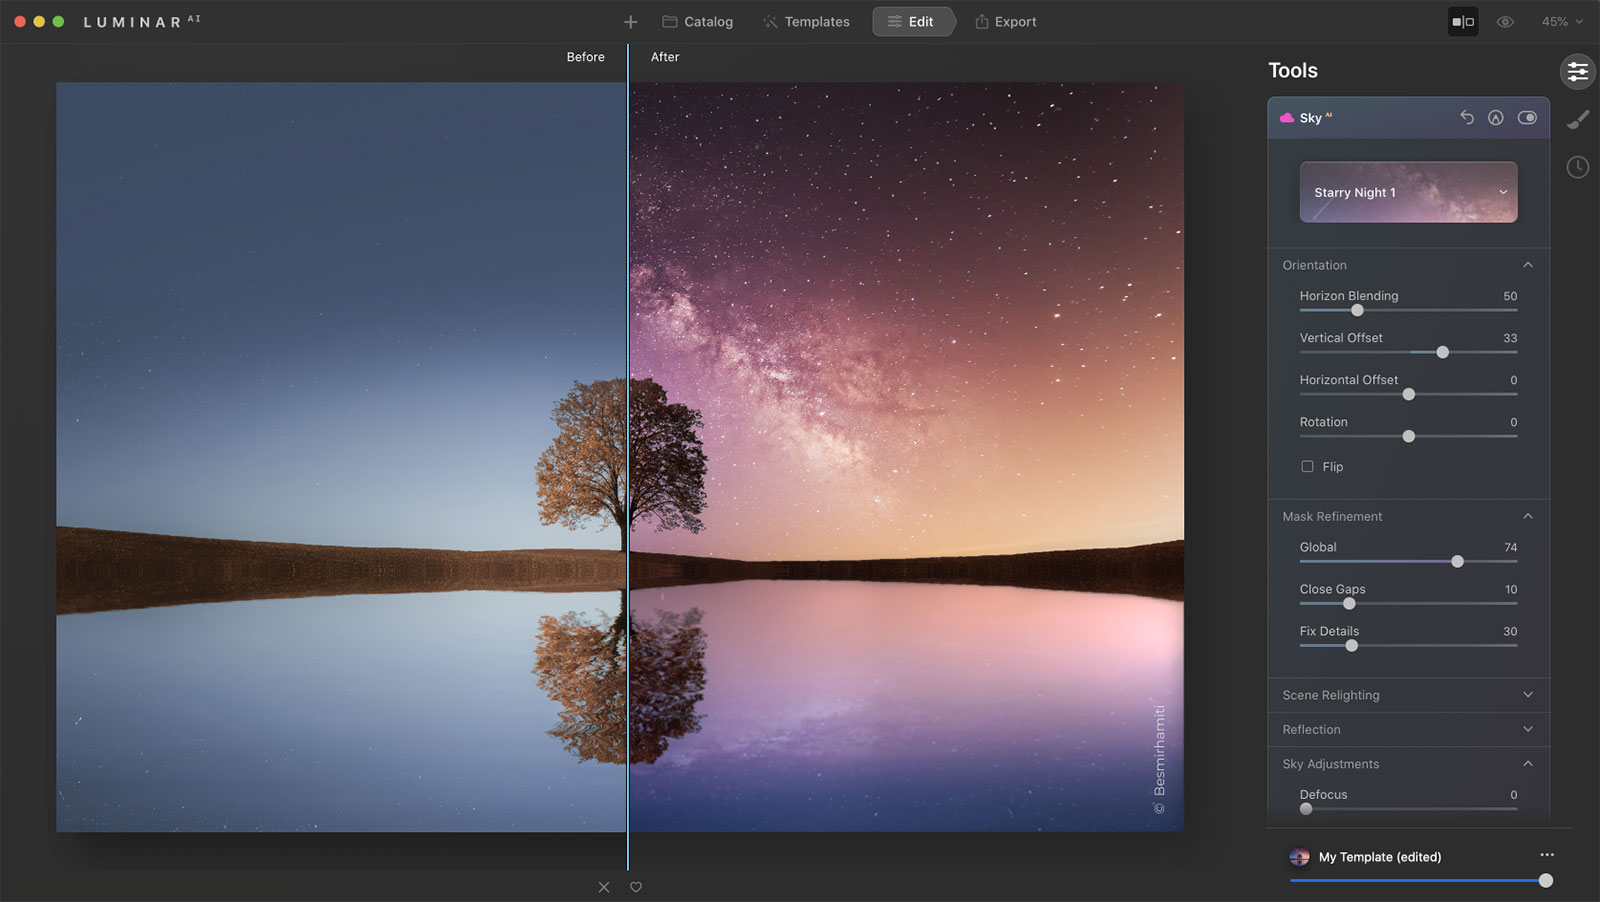
Task: Toggle the Sky tool visibility switch
Action: (x=1527, y=117)
